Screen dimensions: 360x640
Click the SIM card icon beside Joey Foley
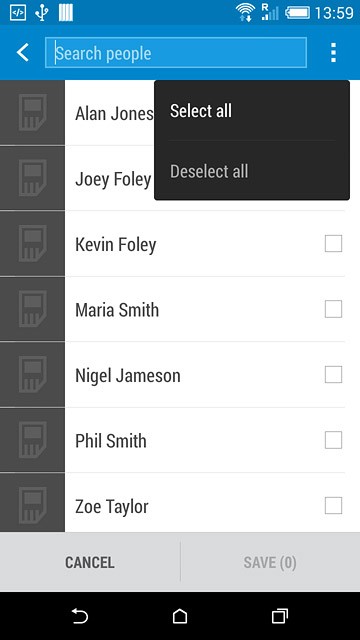32,178
